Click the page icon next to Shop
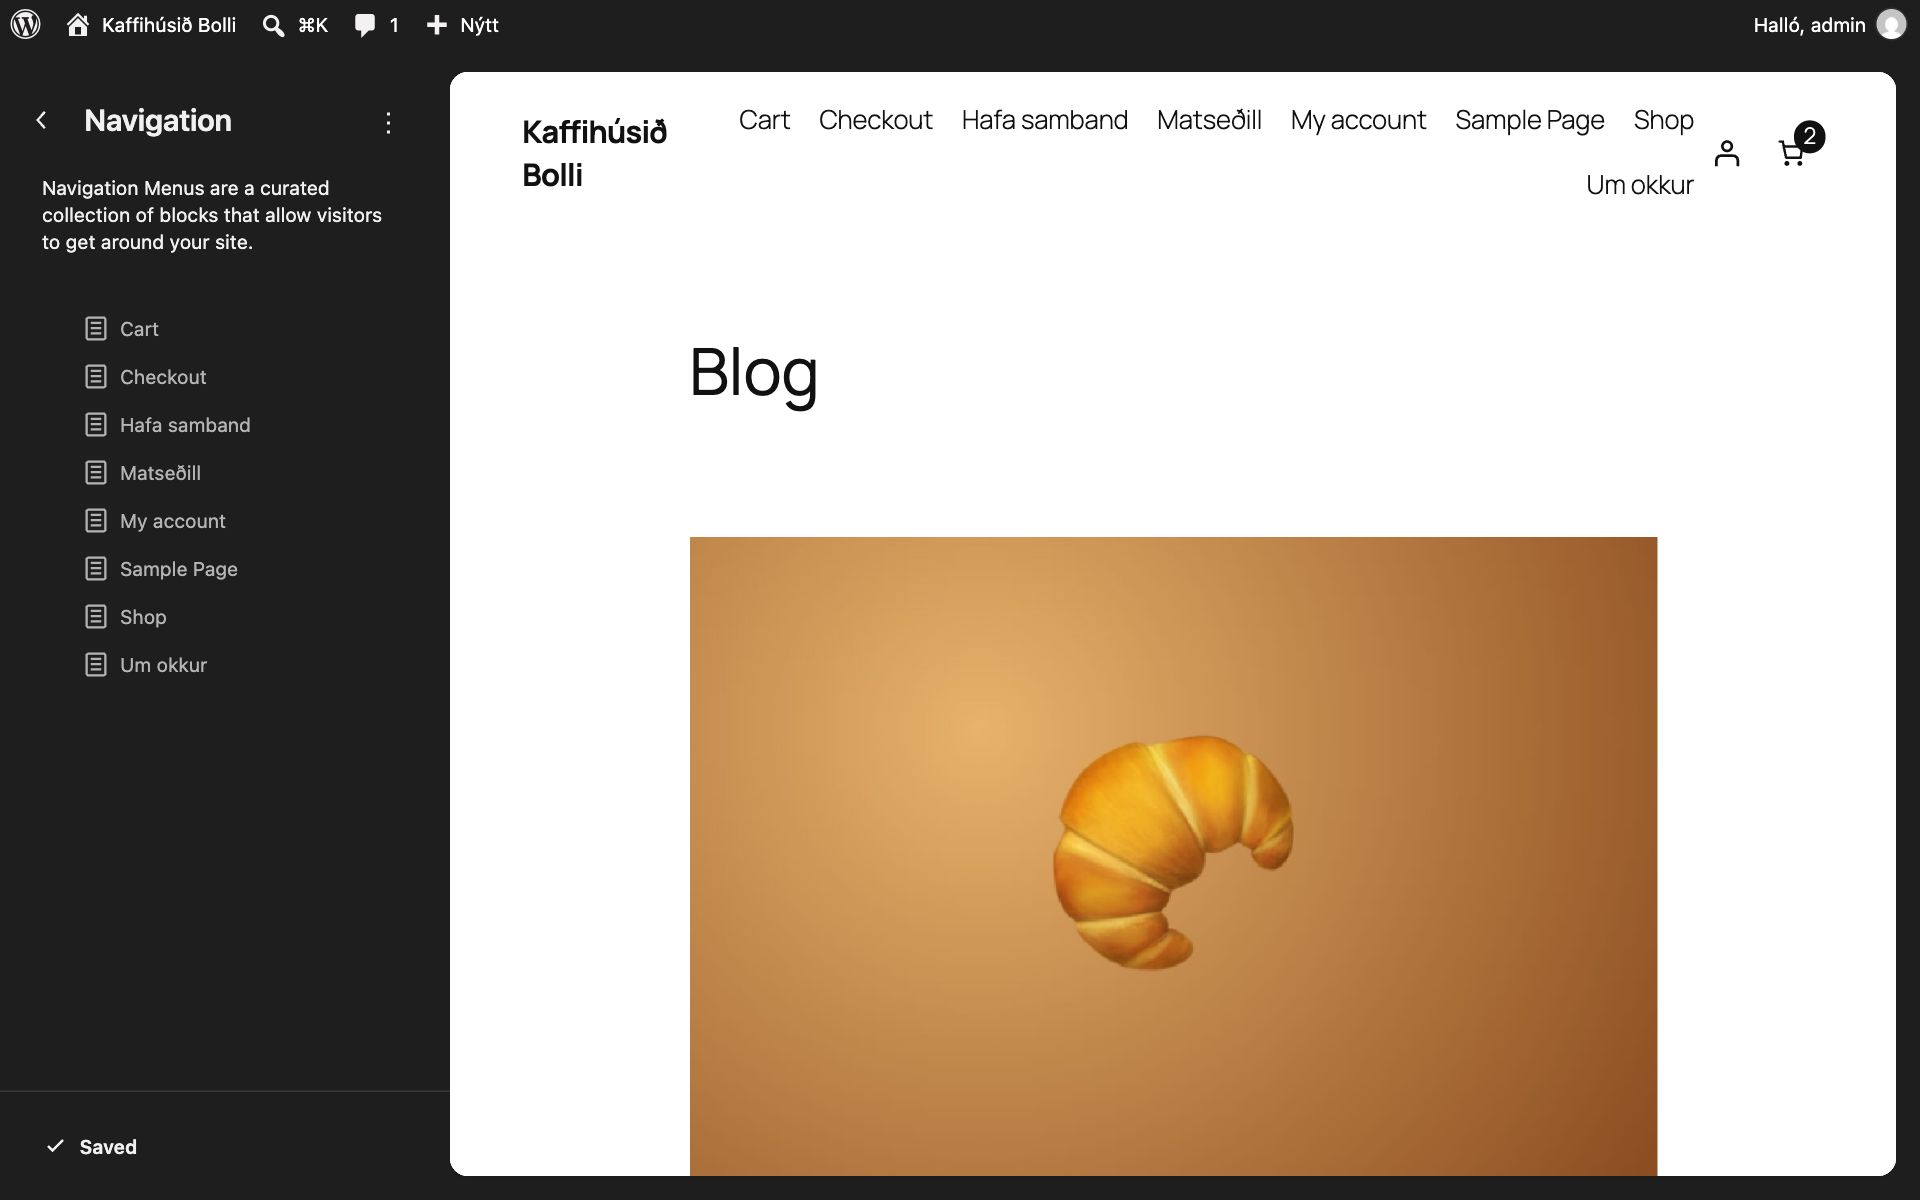 tap(96, 616)
